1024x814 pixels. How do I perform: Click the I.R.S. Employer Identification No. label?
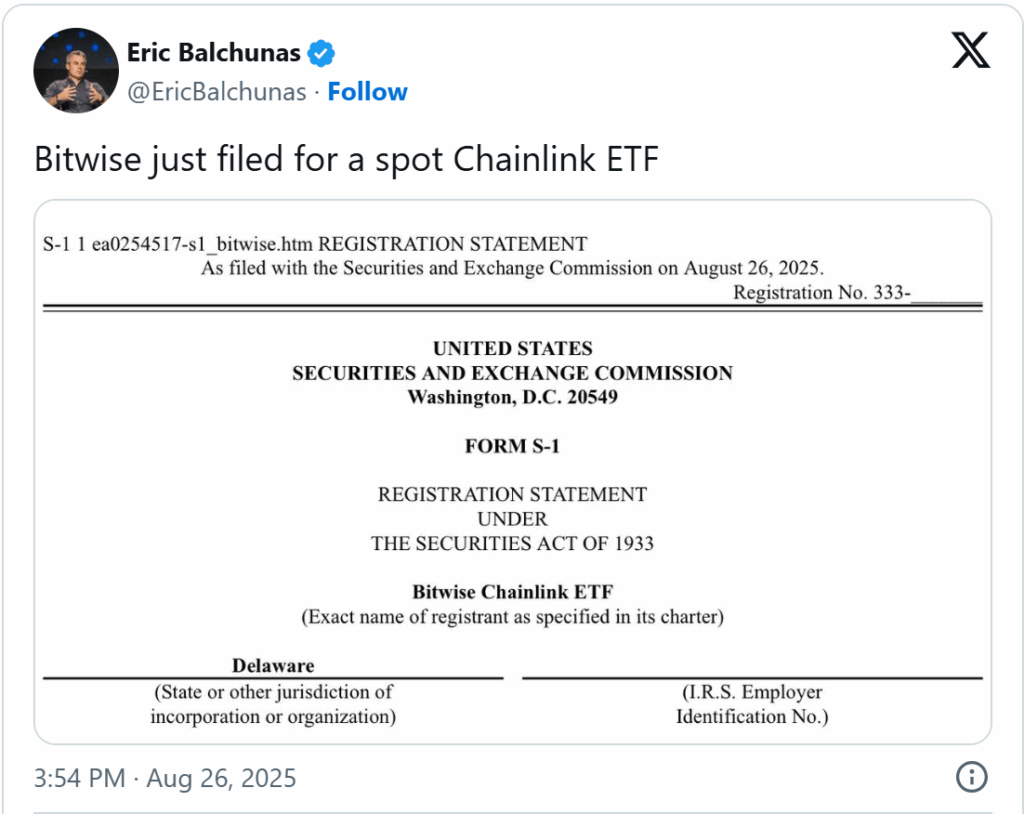[752, 704]
